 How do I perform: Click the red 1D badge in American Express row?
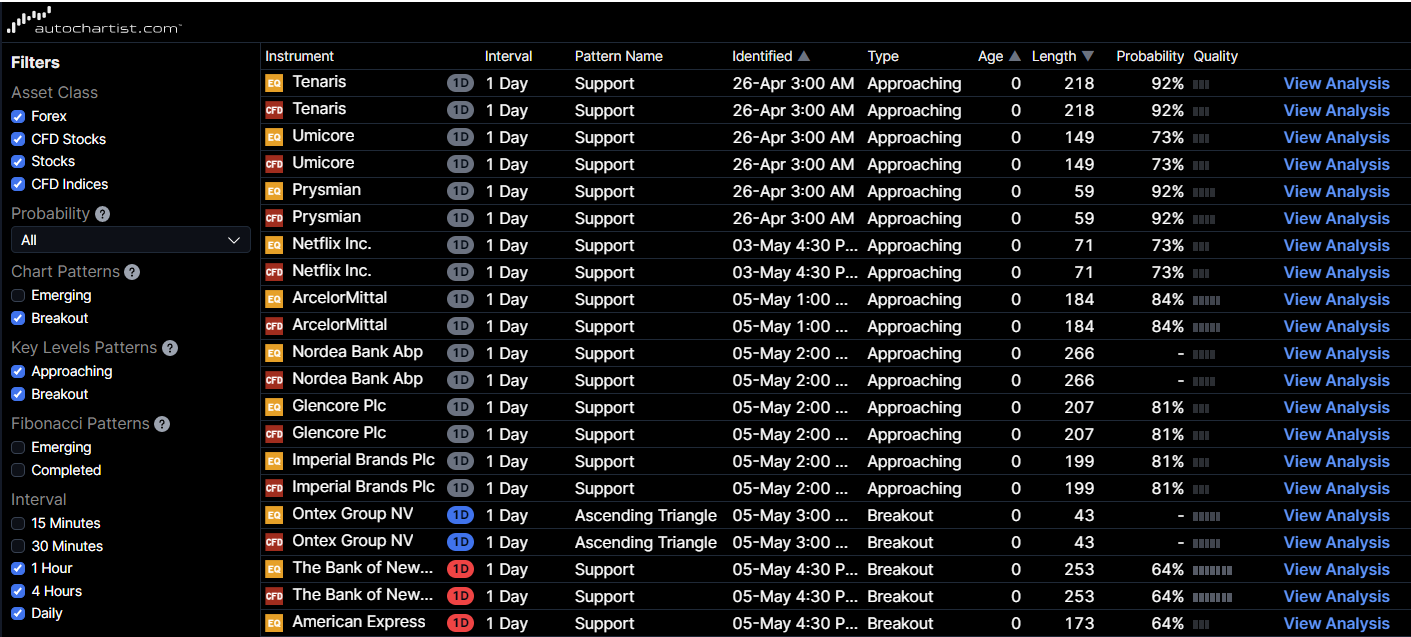click(x=460, y=623)
